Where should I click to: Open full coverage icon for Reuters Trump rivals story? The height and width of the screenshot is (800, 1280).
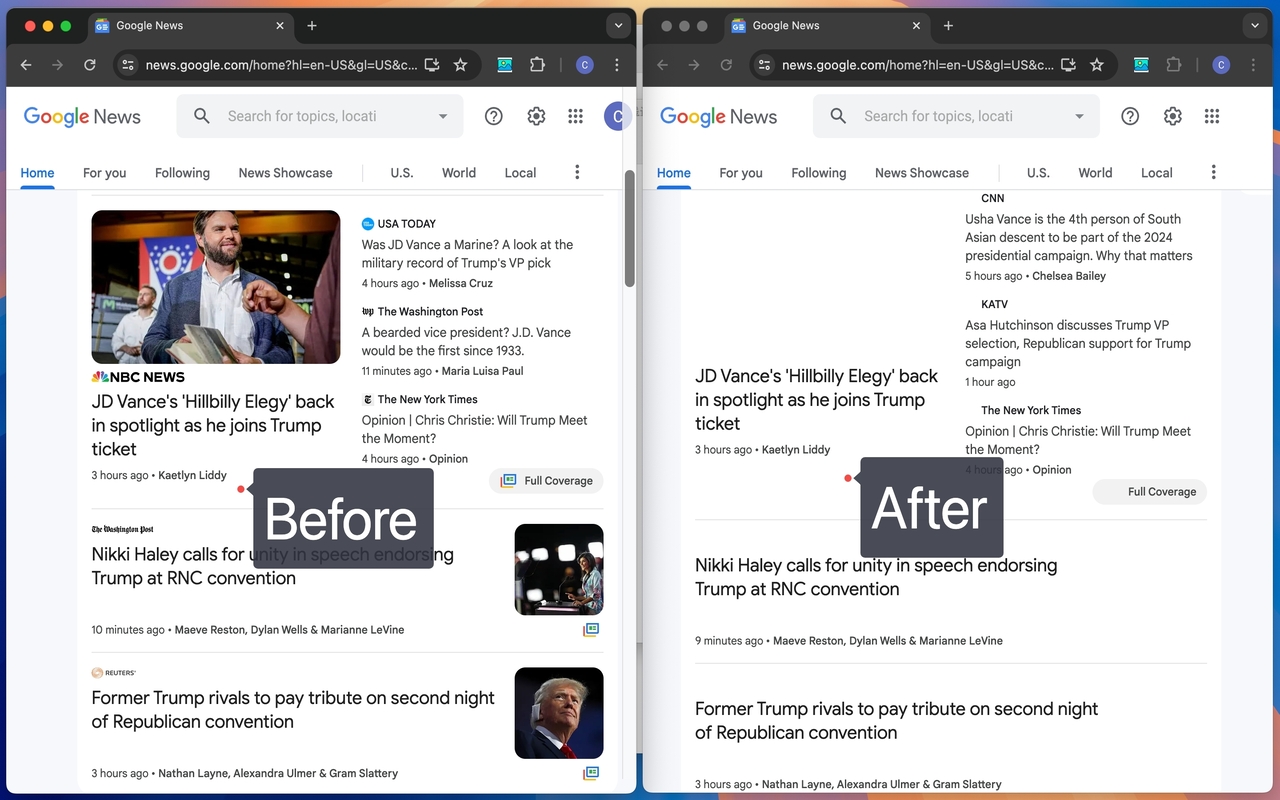coord(591,773)
